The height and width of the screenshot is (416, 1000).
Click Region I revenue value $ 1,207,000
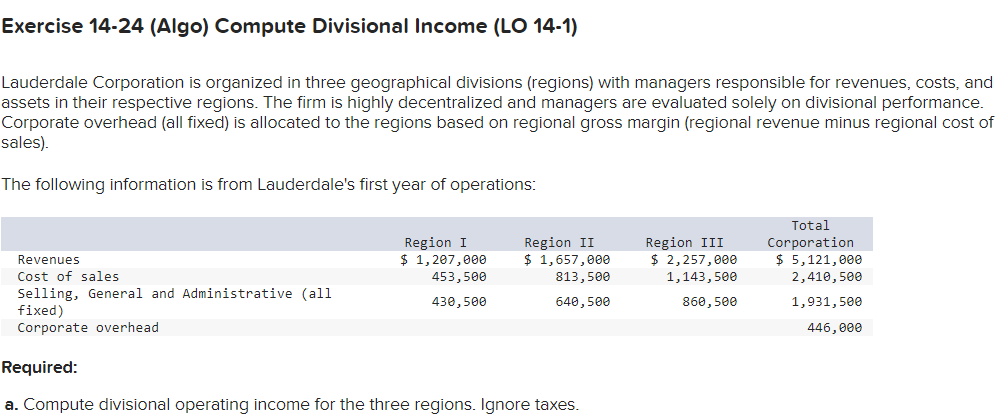[x=443, y=260]
